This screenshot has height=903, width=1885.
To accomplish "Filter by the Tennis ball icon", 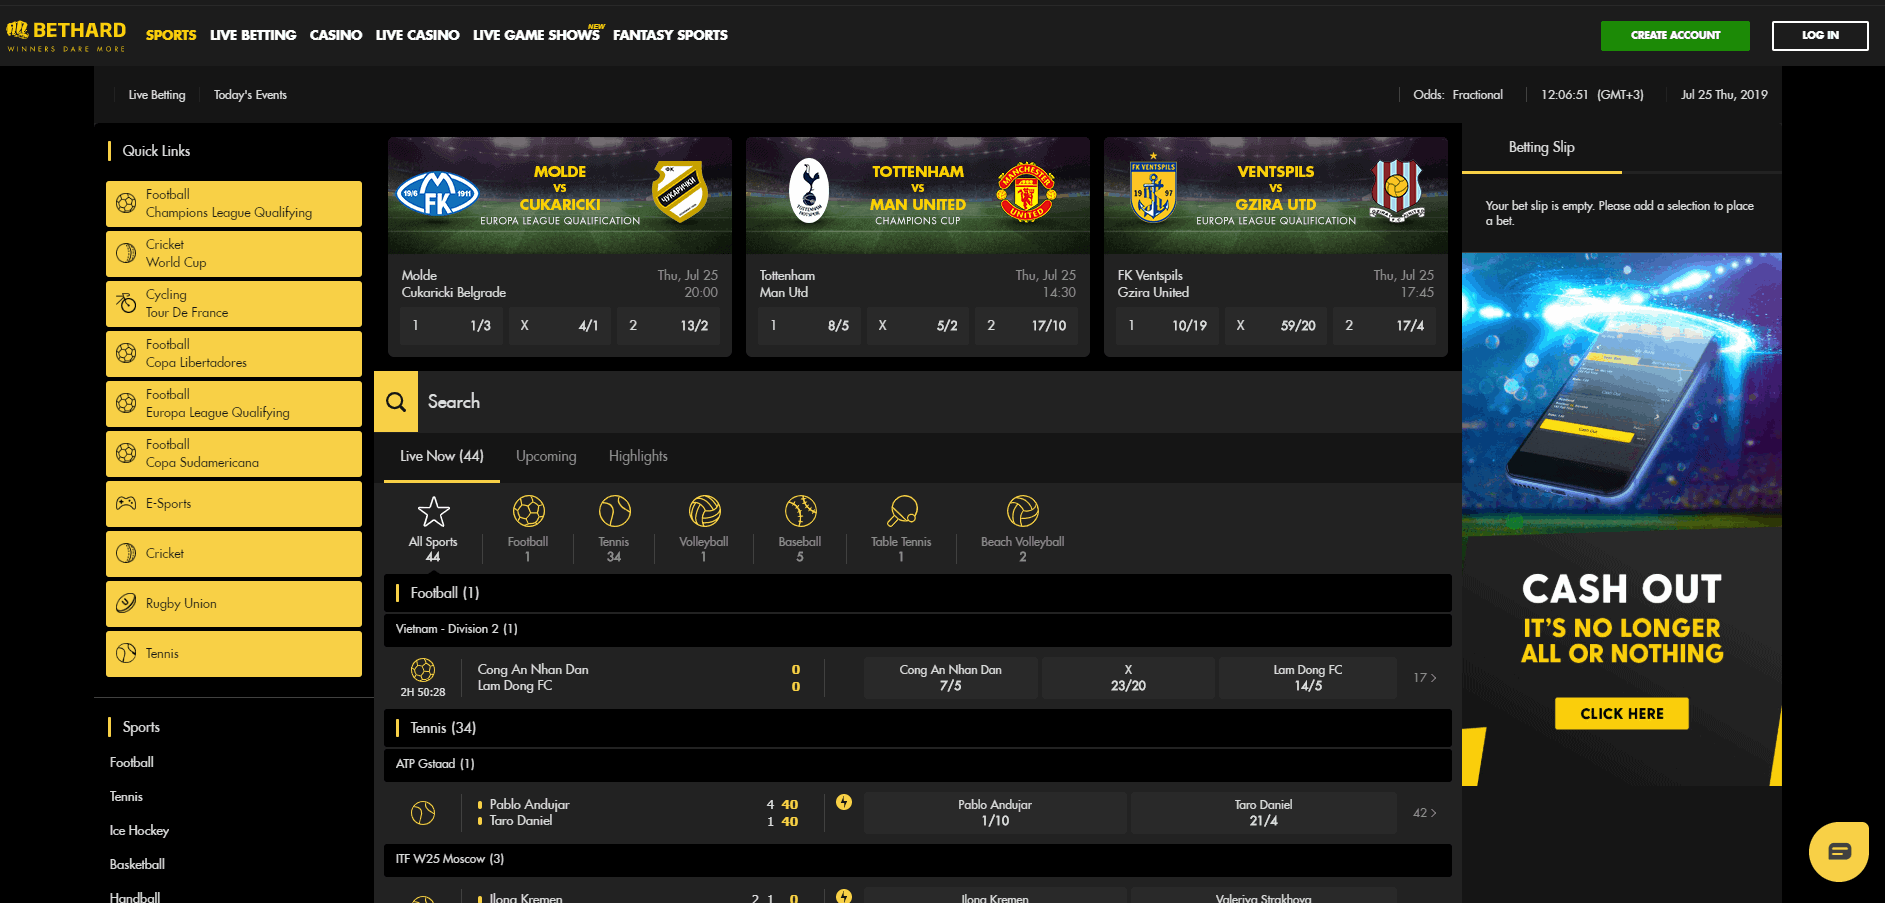I will [614, 511].
